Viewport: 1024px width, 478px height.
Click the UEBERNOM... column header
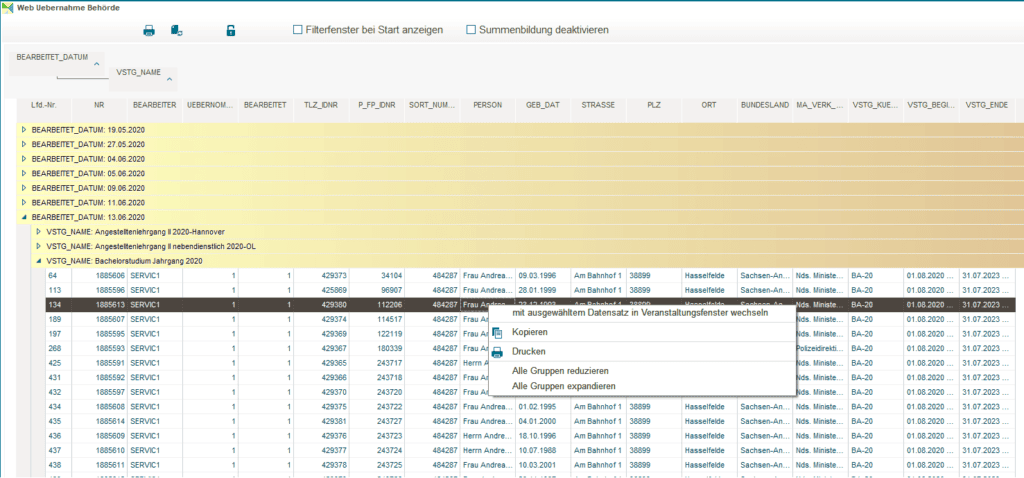[210, 105]
